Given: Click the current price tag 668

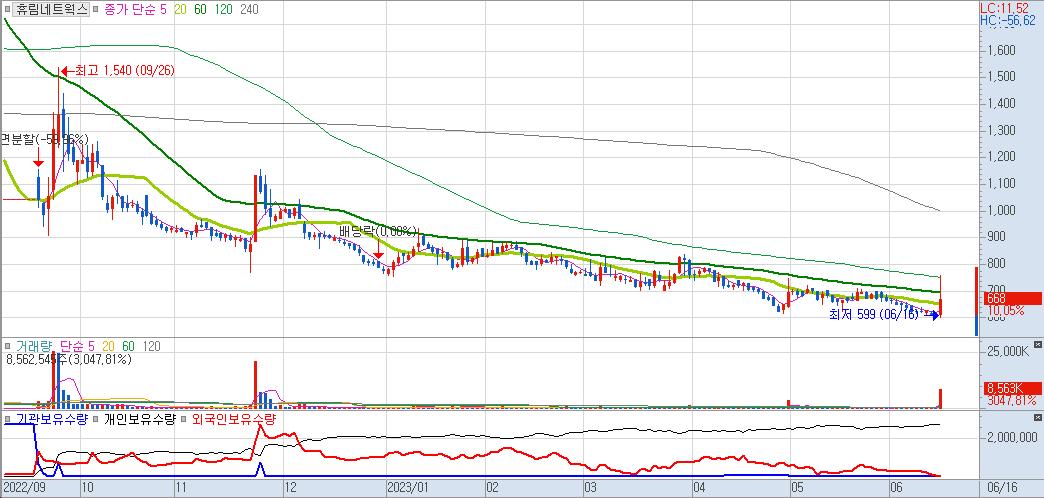Looking at the screenshot, I should tap(1014, 298).
